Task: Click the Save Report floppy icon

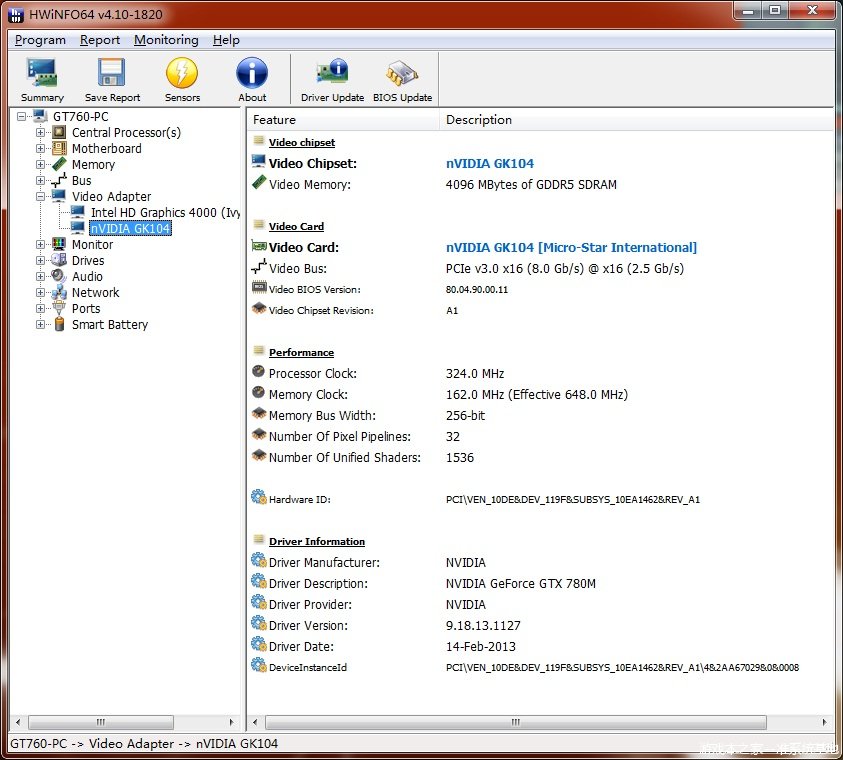Action: (x=111, y=73)
